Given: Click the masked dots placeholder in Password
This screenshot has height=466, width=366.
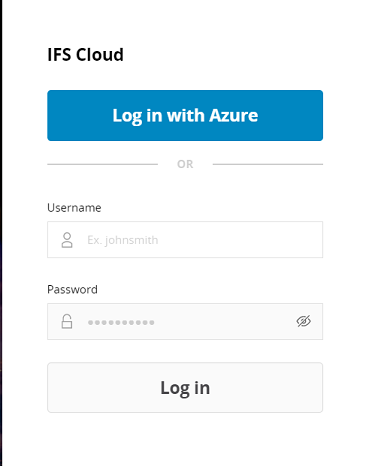Looking at the screenshot, I should (121, 322).
